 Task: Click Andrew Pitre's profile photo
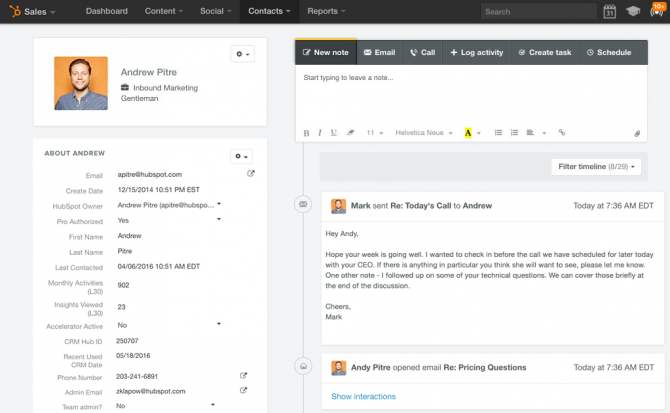click(x=81, y=83)
